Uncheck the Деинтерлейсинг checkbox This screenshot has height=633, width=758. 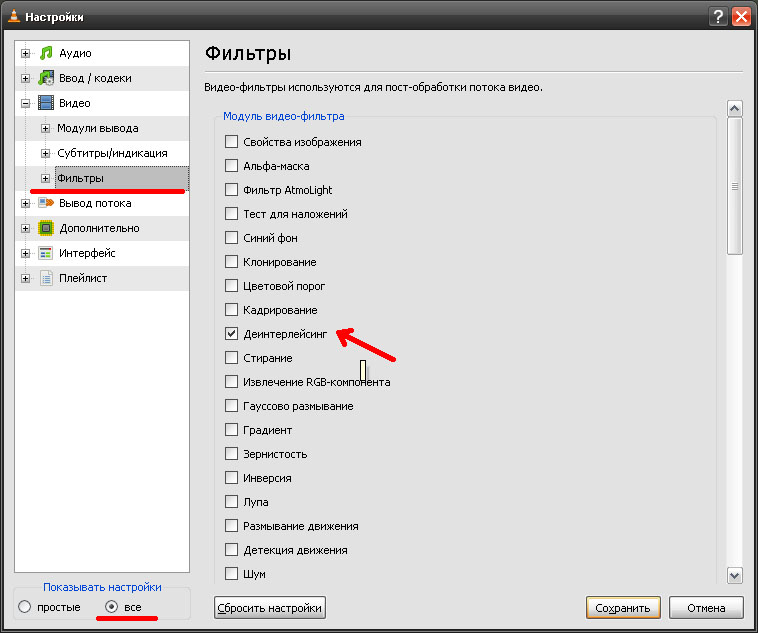[232, 334]
